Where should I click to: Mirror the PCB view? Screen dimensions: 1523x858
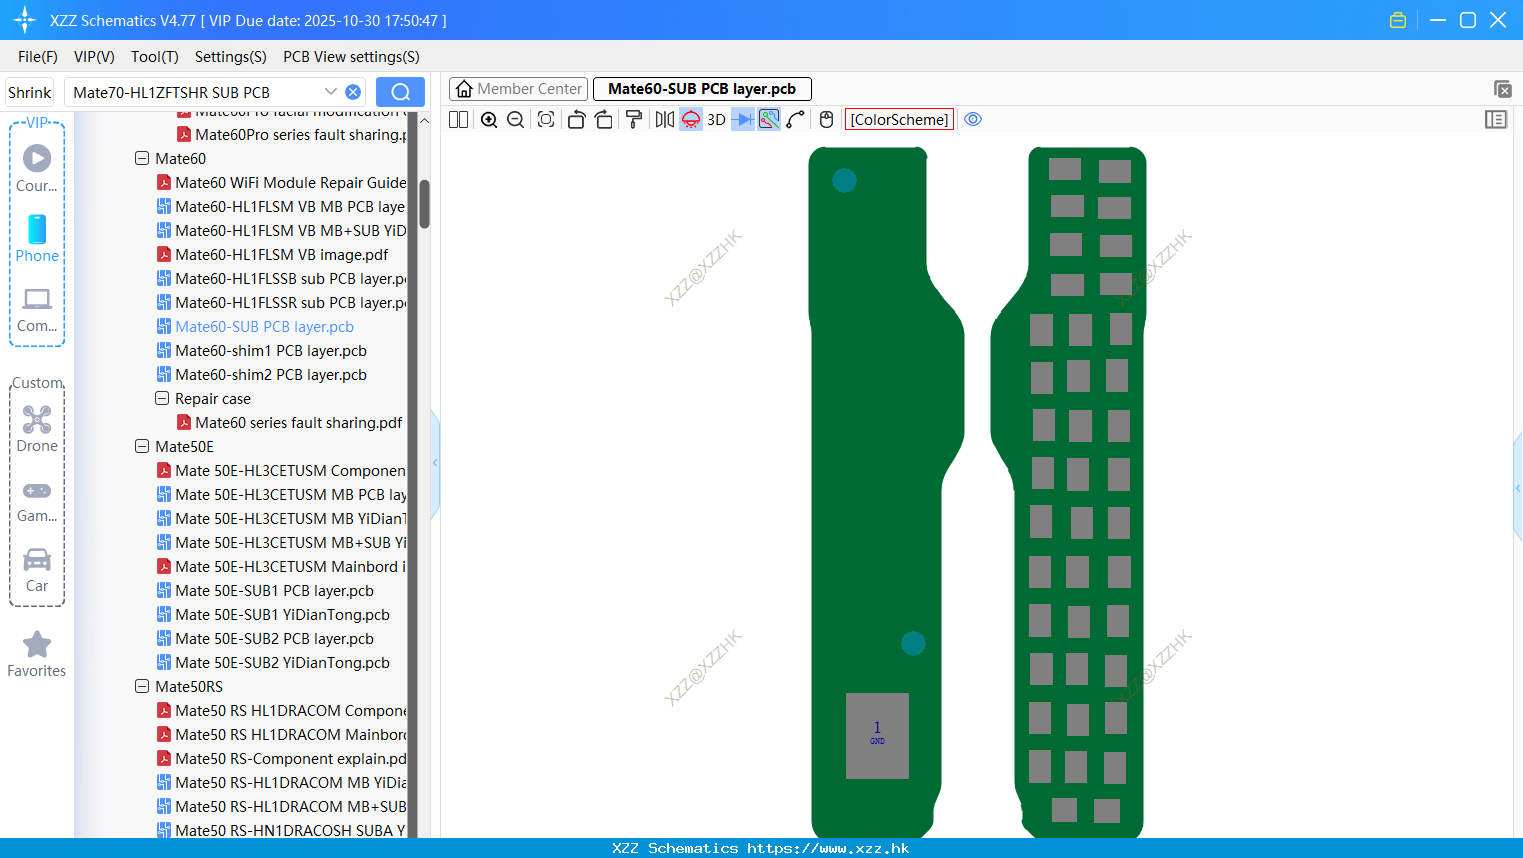(665, 120)
